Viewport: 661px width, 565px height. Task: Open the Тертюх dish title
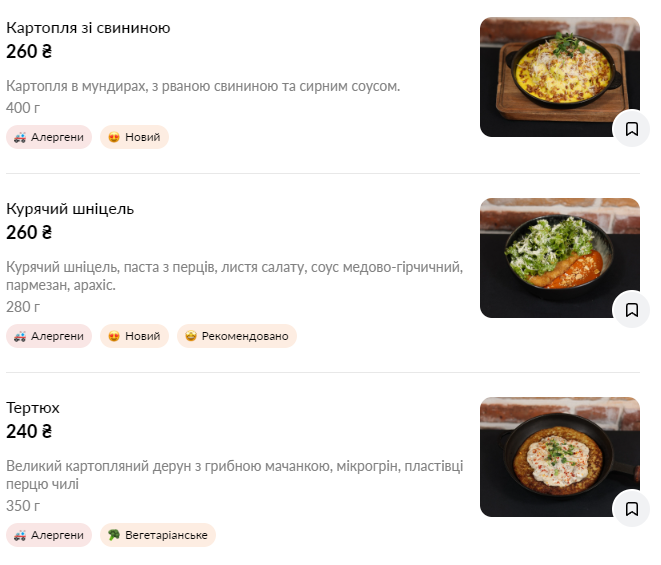(33, 408)
